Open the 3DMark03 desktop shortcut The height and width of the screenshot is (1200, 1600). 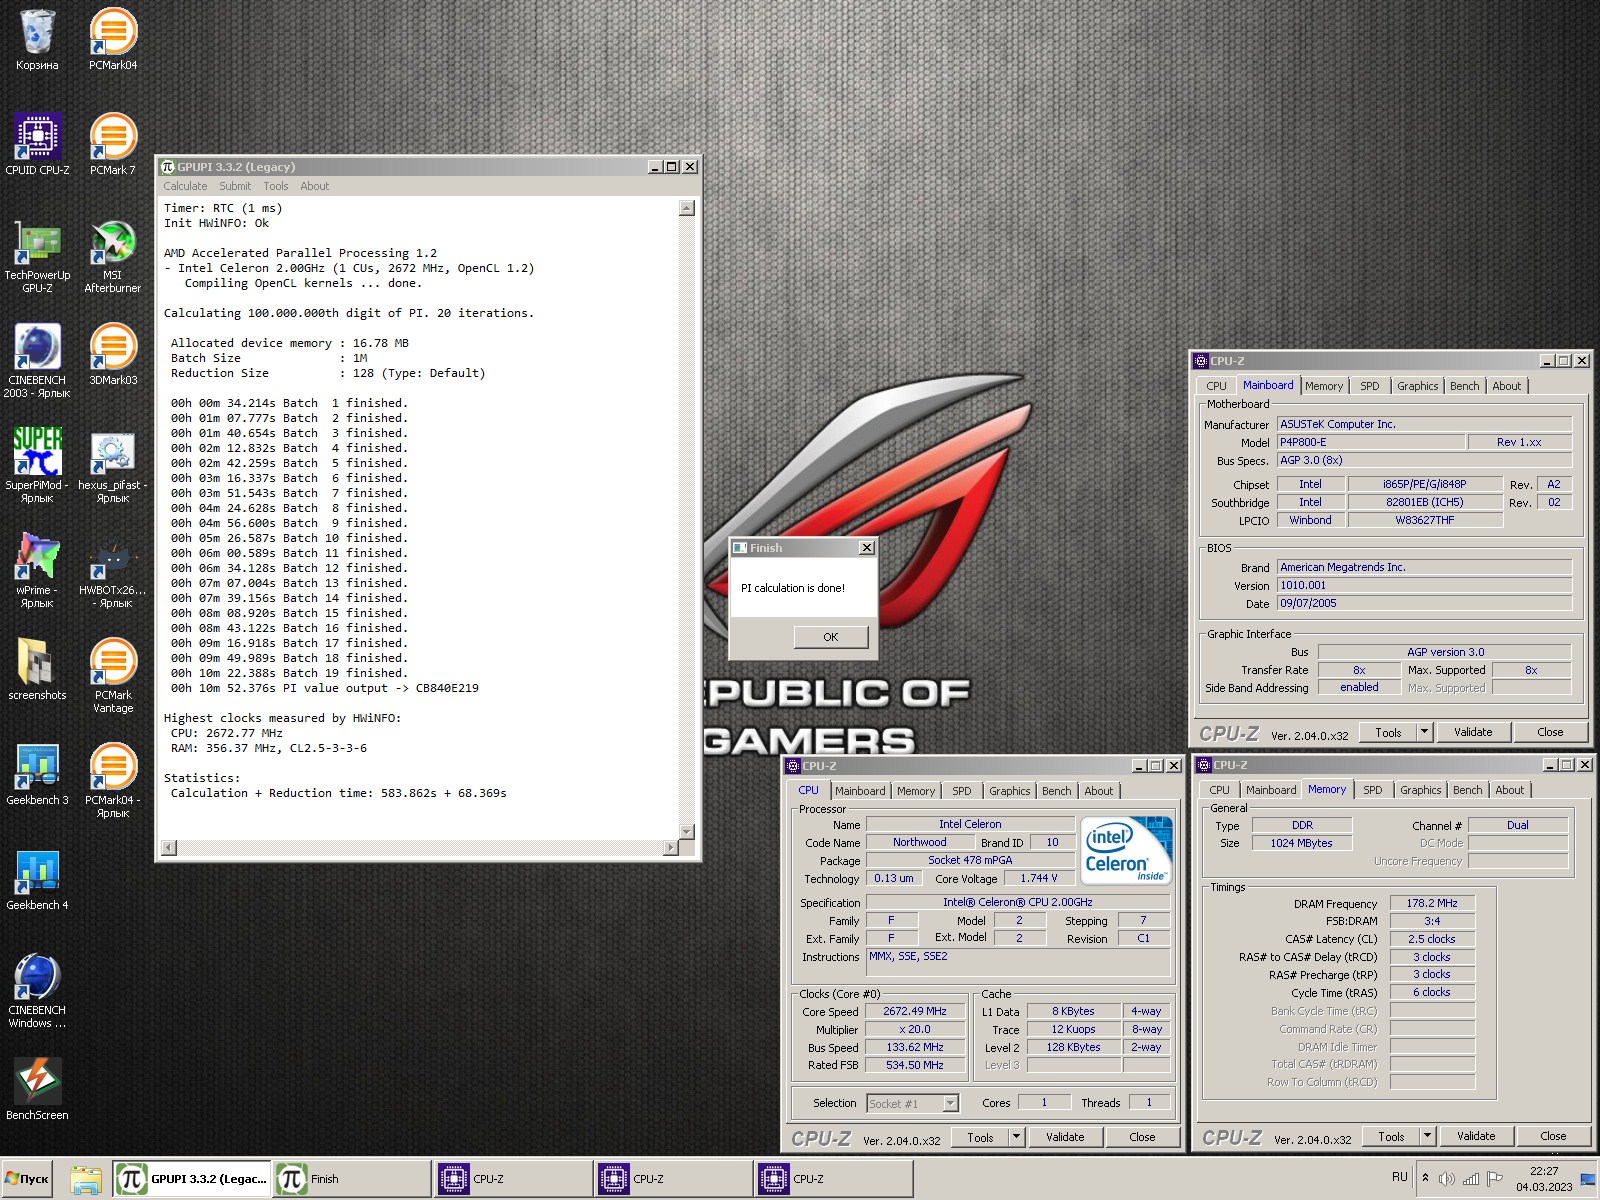[x=113, y=355]
